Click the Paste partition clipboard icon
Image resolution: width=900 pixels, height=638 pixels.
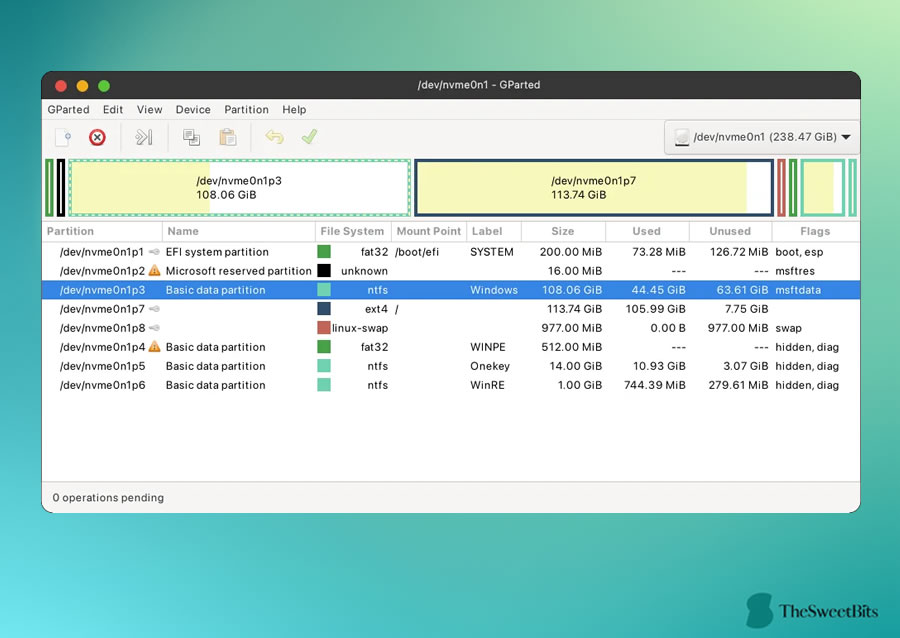coord(228,137)
